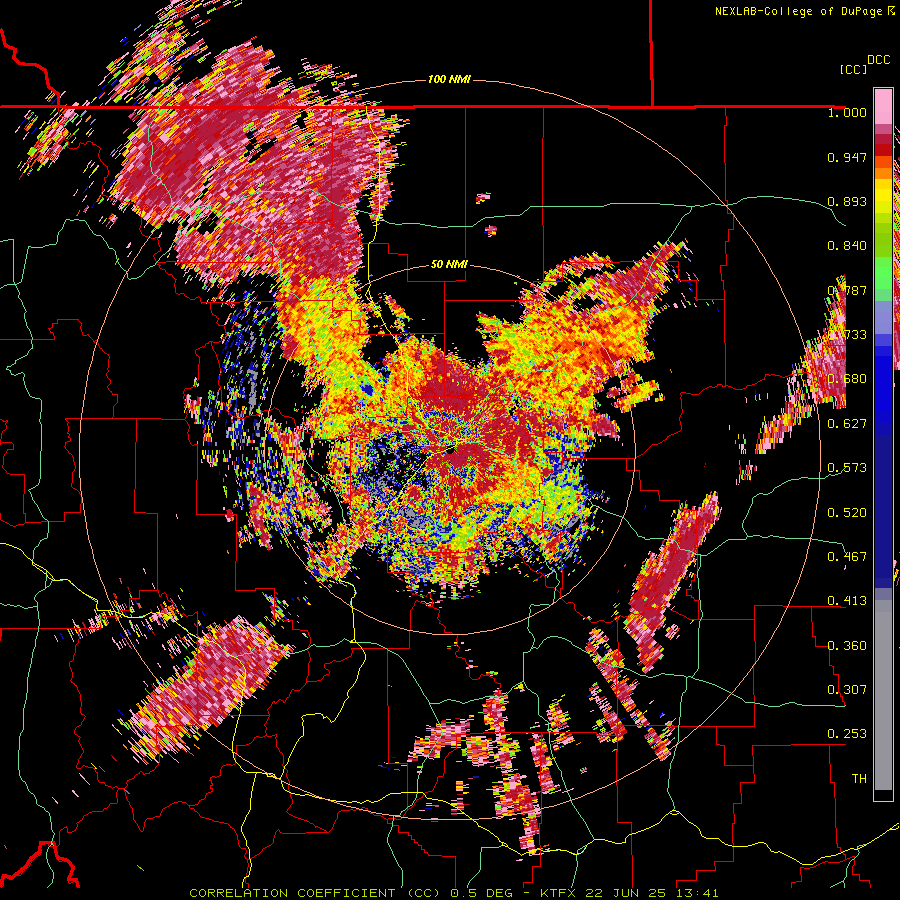Screen dimensions: 900x900
Task: Click the 0.307 legend value
Action: (847, 690)
